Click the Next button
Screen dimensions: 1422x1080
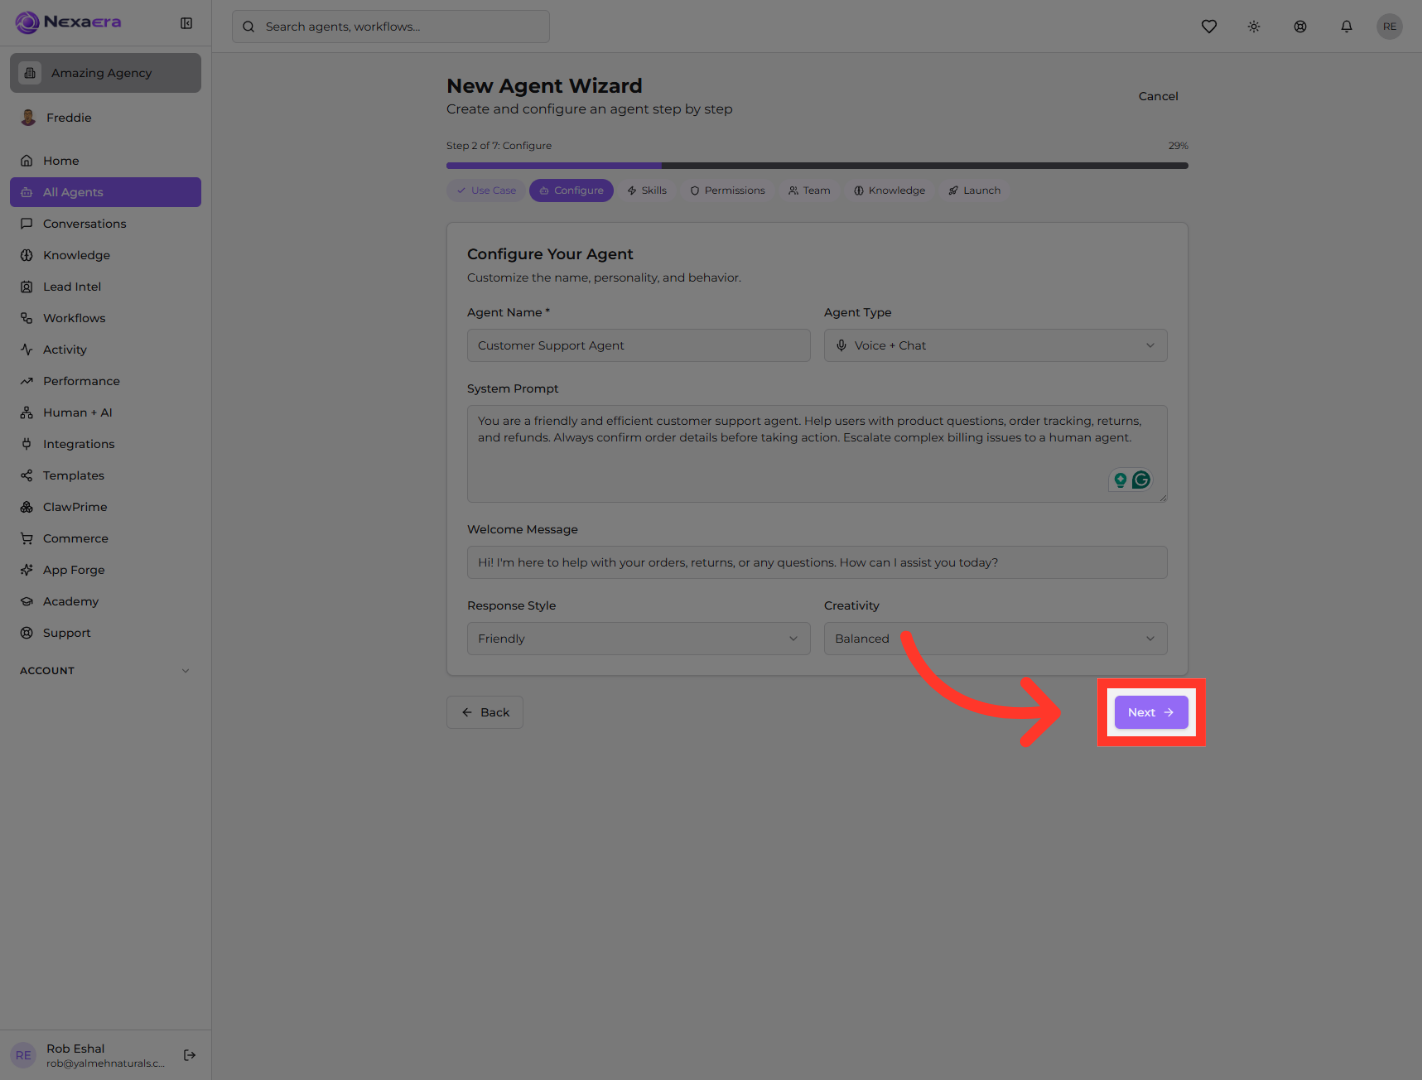coord(1151,713)
